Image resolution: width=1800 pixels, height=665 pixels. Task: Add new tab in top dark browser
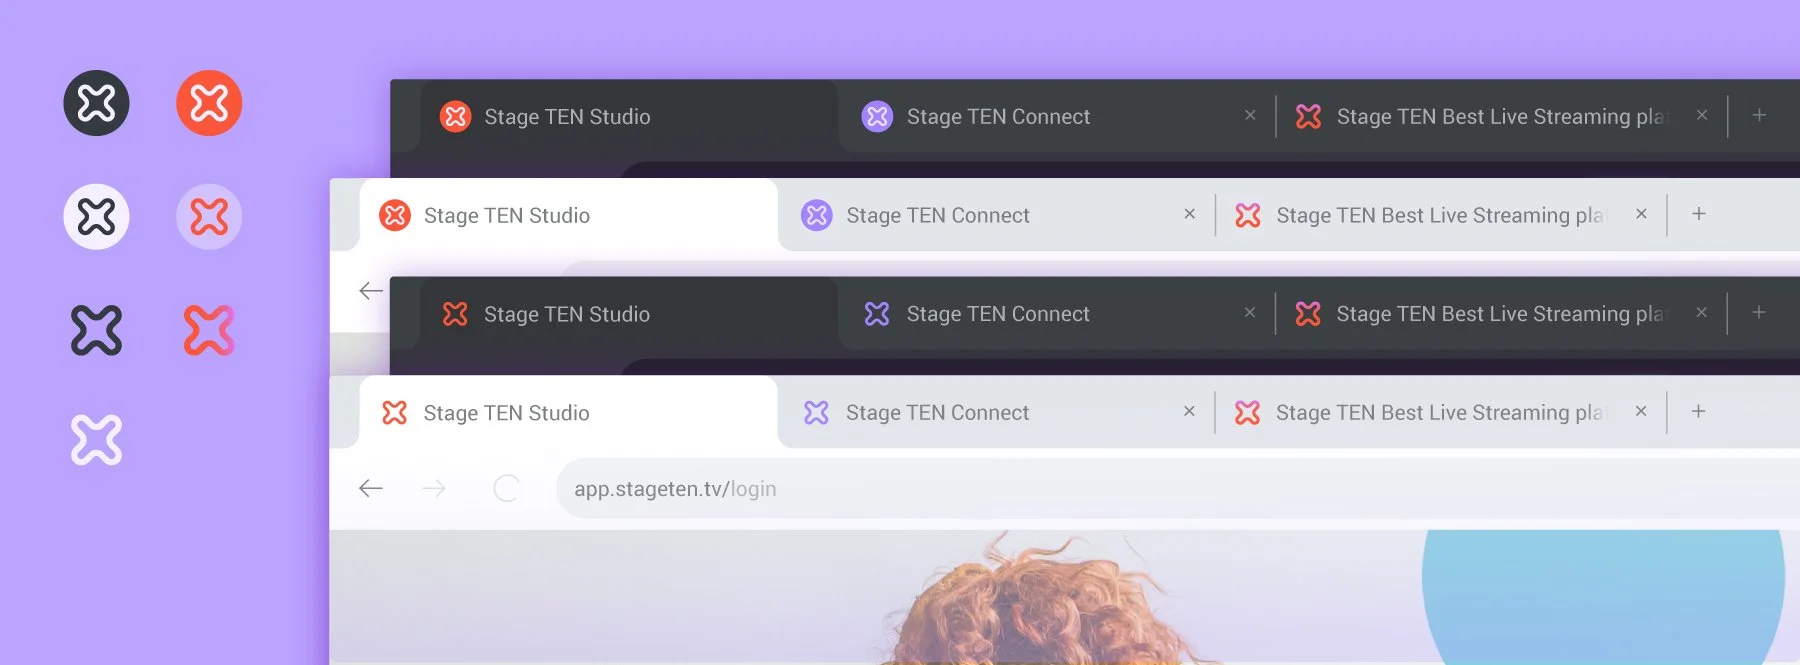pyautogui.click(x=1759, y=115)
